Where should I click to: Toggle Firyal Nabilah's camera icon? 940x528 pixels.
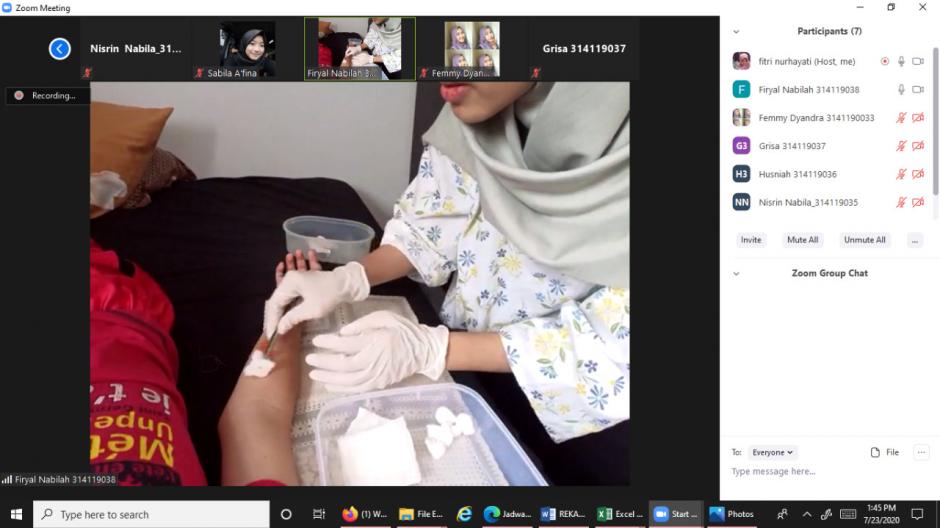click(918, 90)
